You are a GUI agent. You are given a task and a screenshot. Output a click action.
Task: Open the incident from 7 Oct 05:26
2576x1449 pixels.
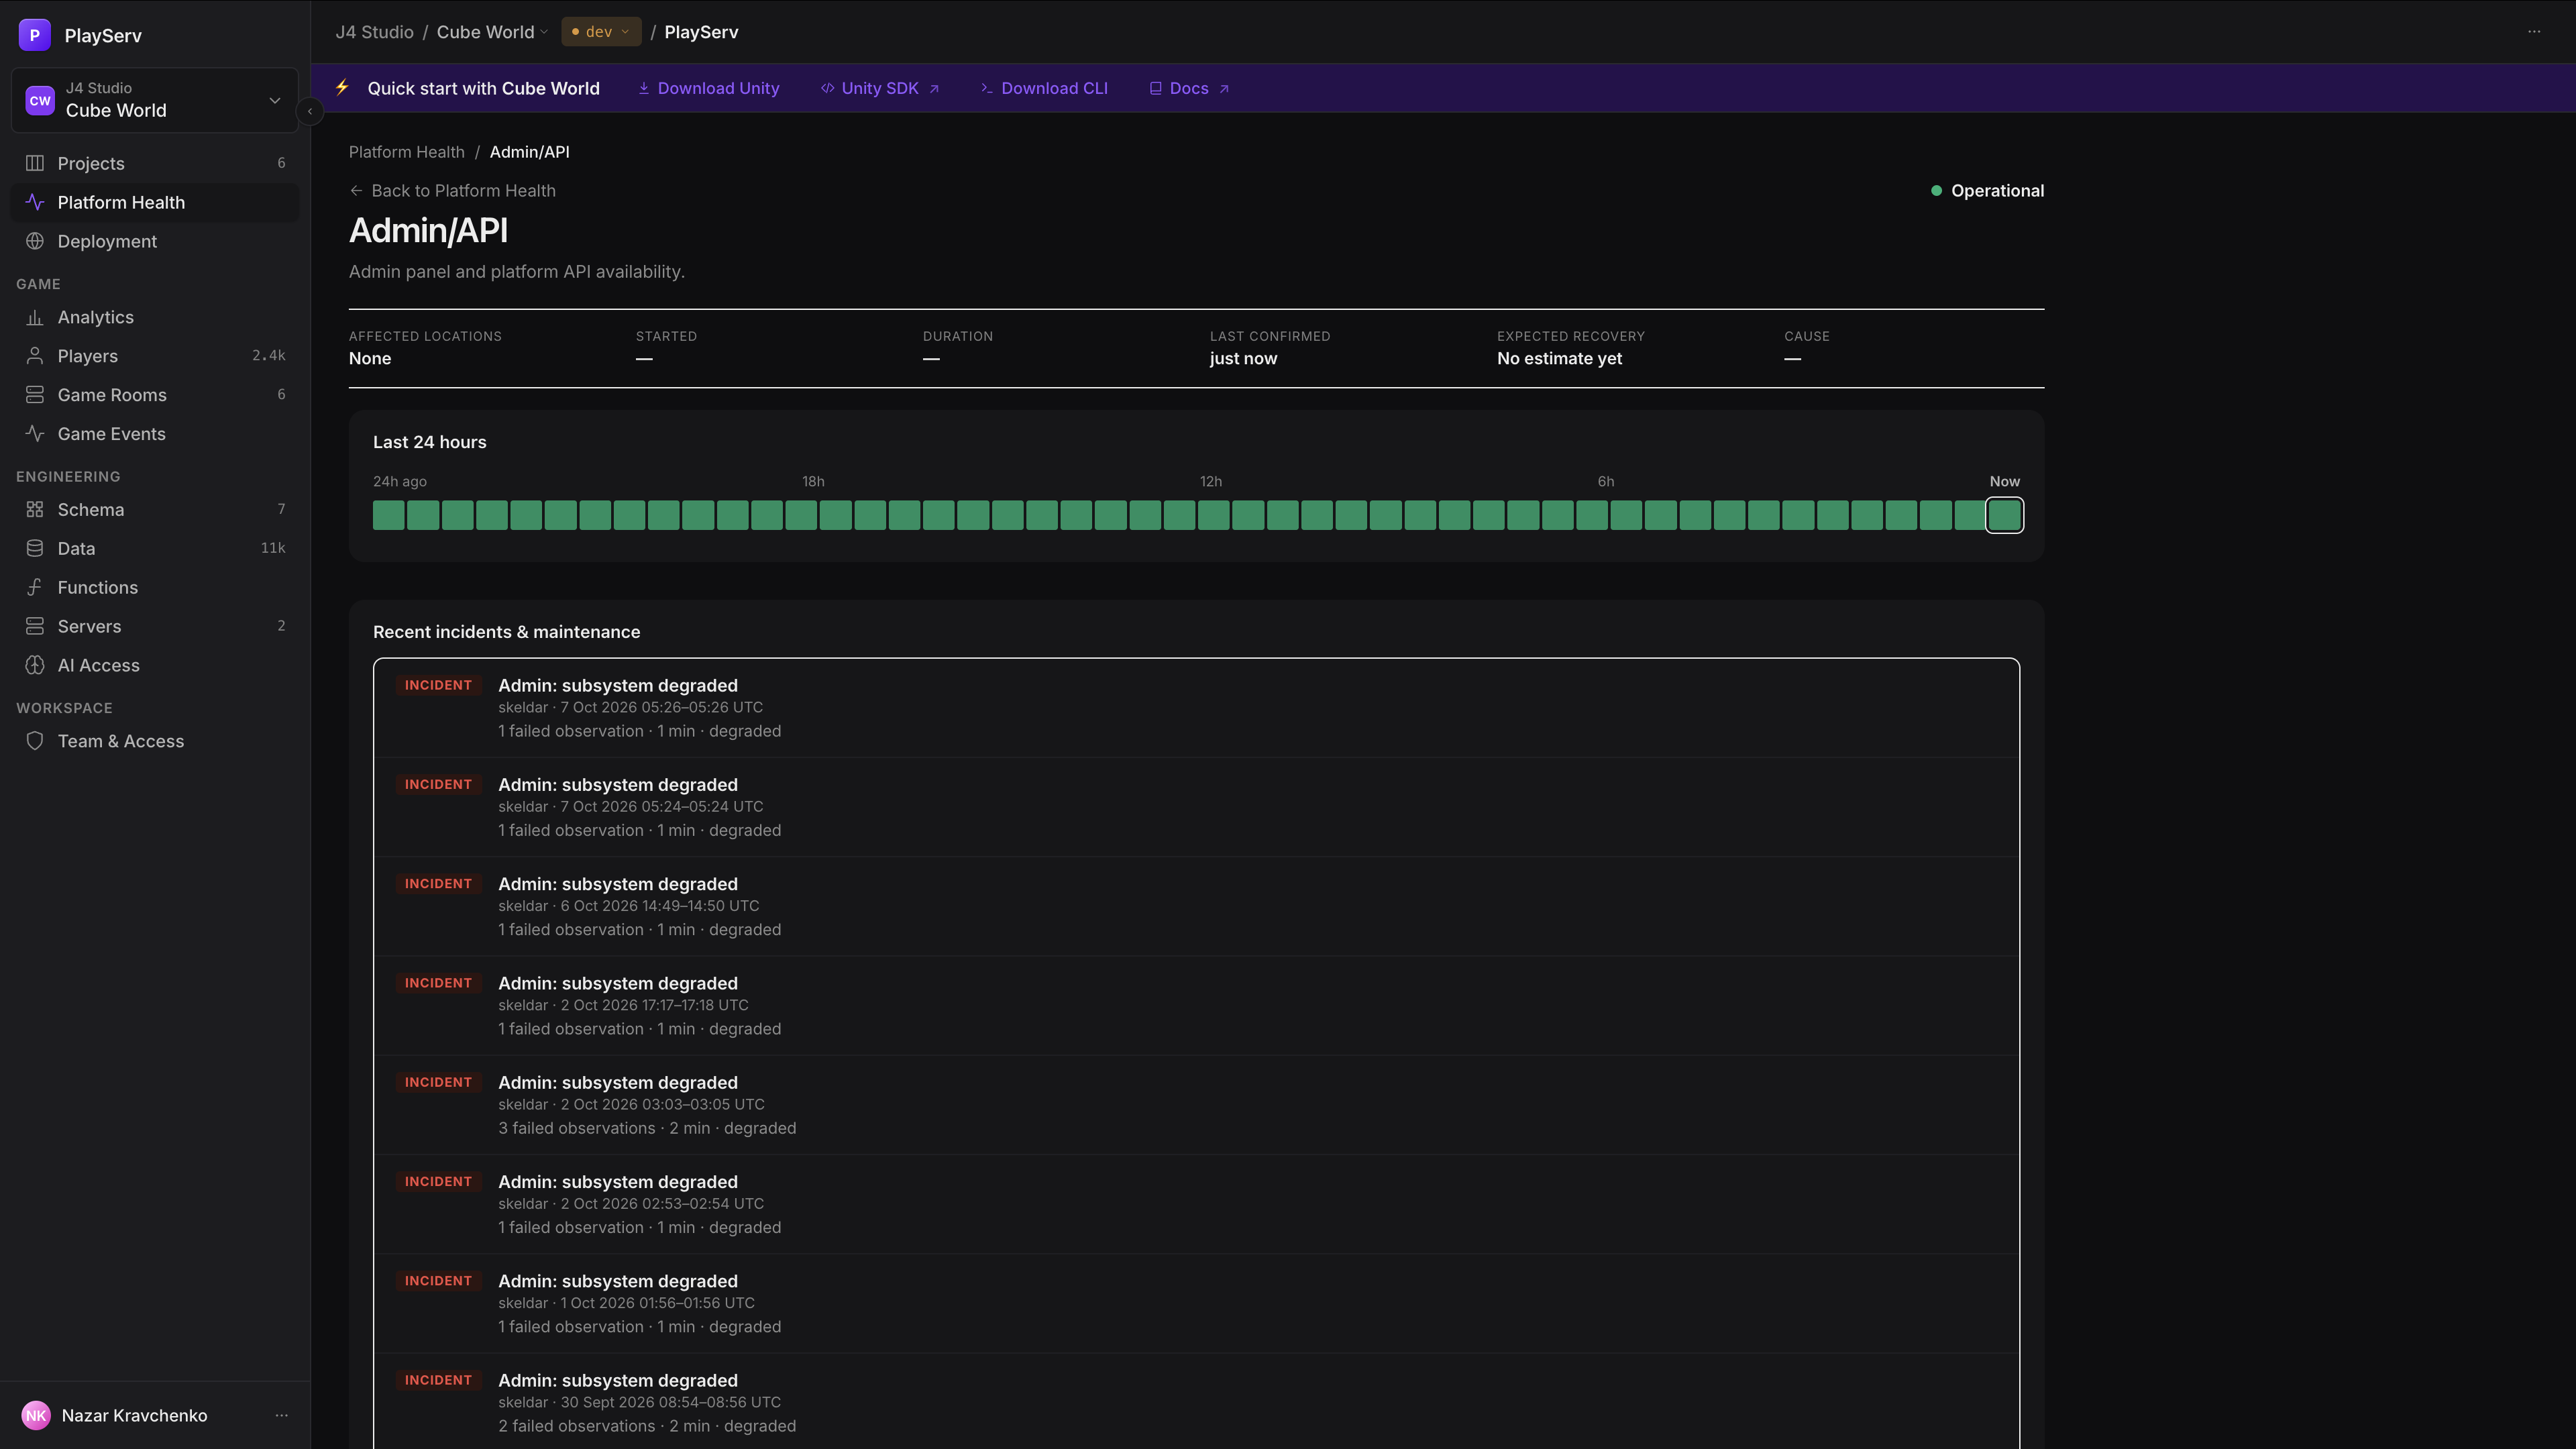tap(1196, 708)
